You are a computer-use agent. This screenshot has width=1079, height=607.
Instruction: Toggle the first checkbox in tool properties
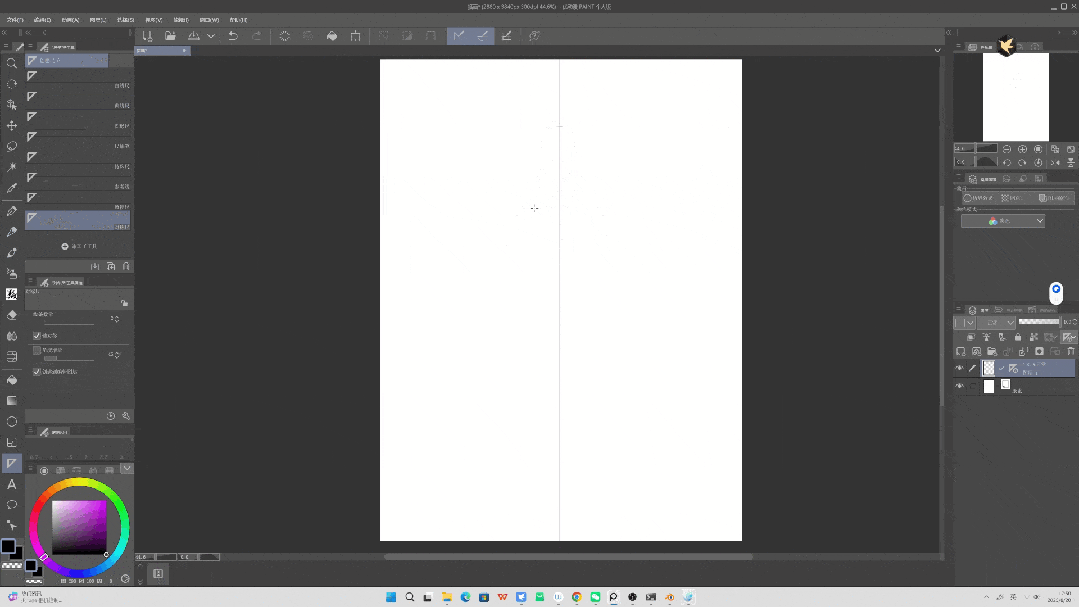37,336
